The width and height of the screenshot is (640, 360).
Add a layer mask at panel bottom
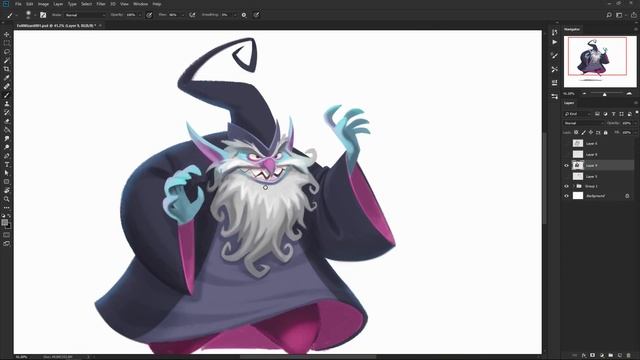(x=592, y=355)
